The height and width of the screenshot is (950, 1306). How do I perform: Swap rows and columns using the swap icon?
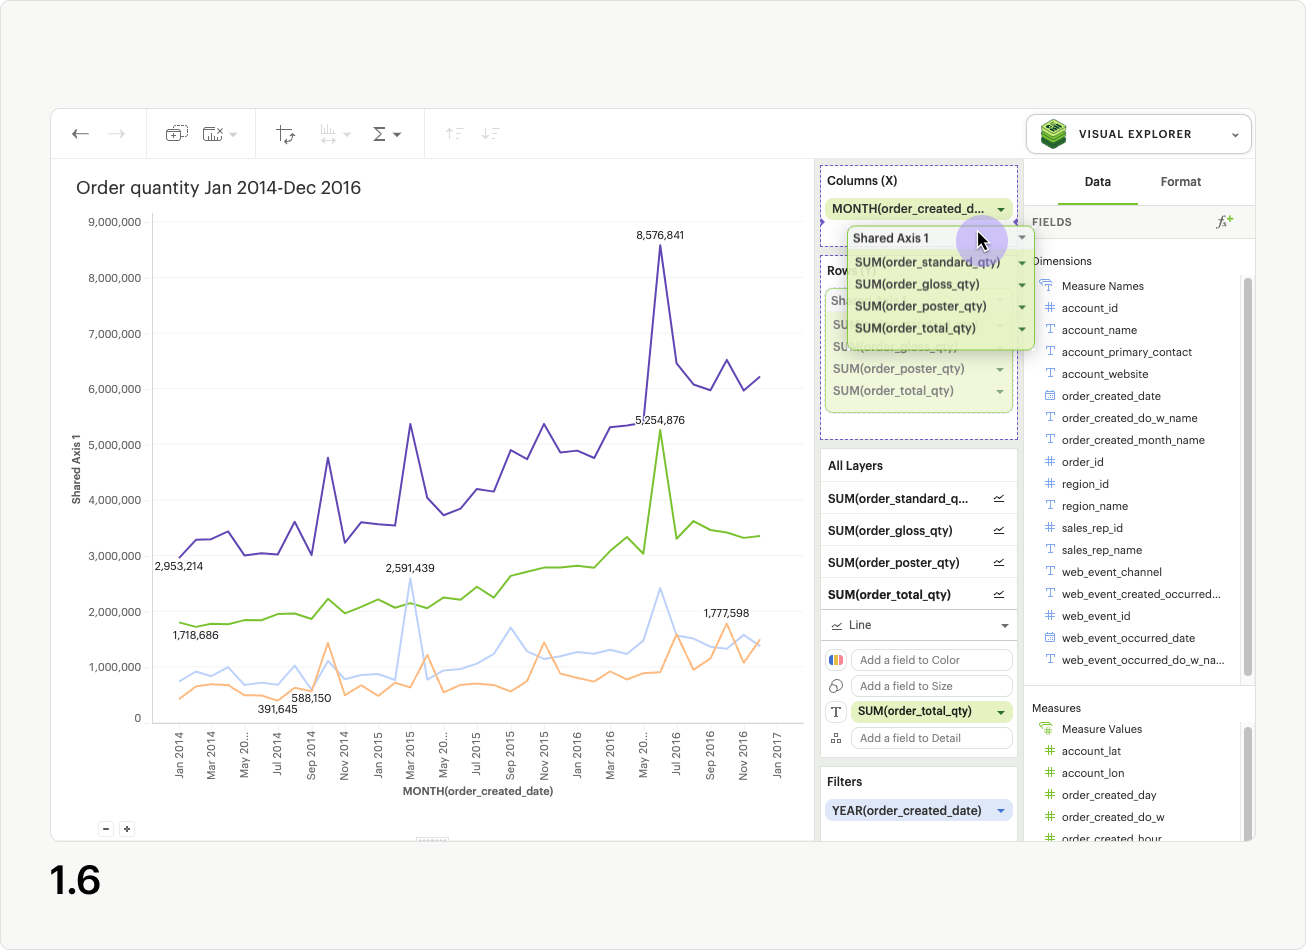(x=286, y=133)
